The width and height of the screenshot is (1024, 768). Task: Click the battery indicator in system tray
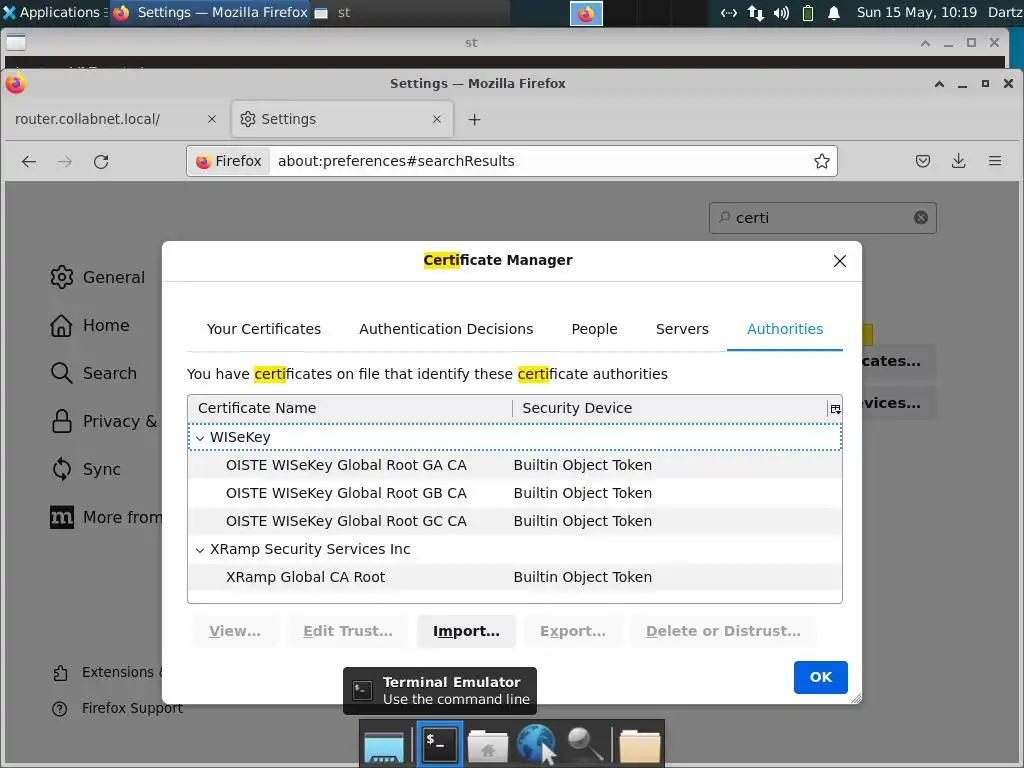808,13
